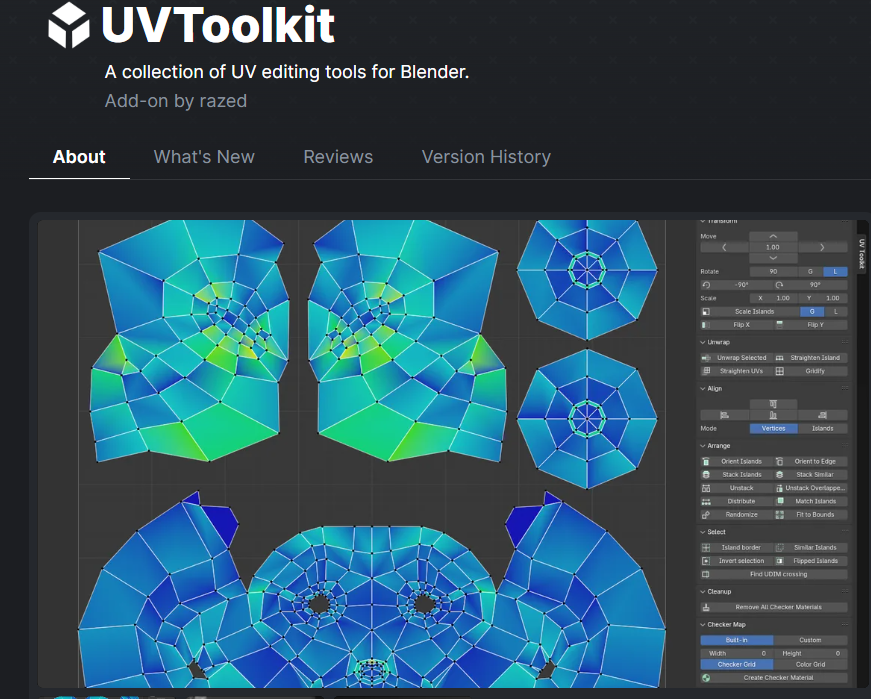This screenshot has height=699, width=871.
Task: Switch align Mode to Islands
Action: point(820,428)
